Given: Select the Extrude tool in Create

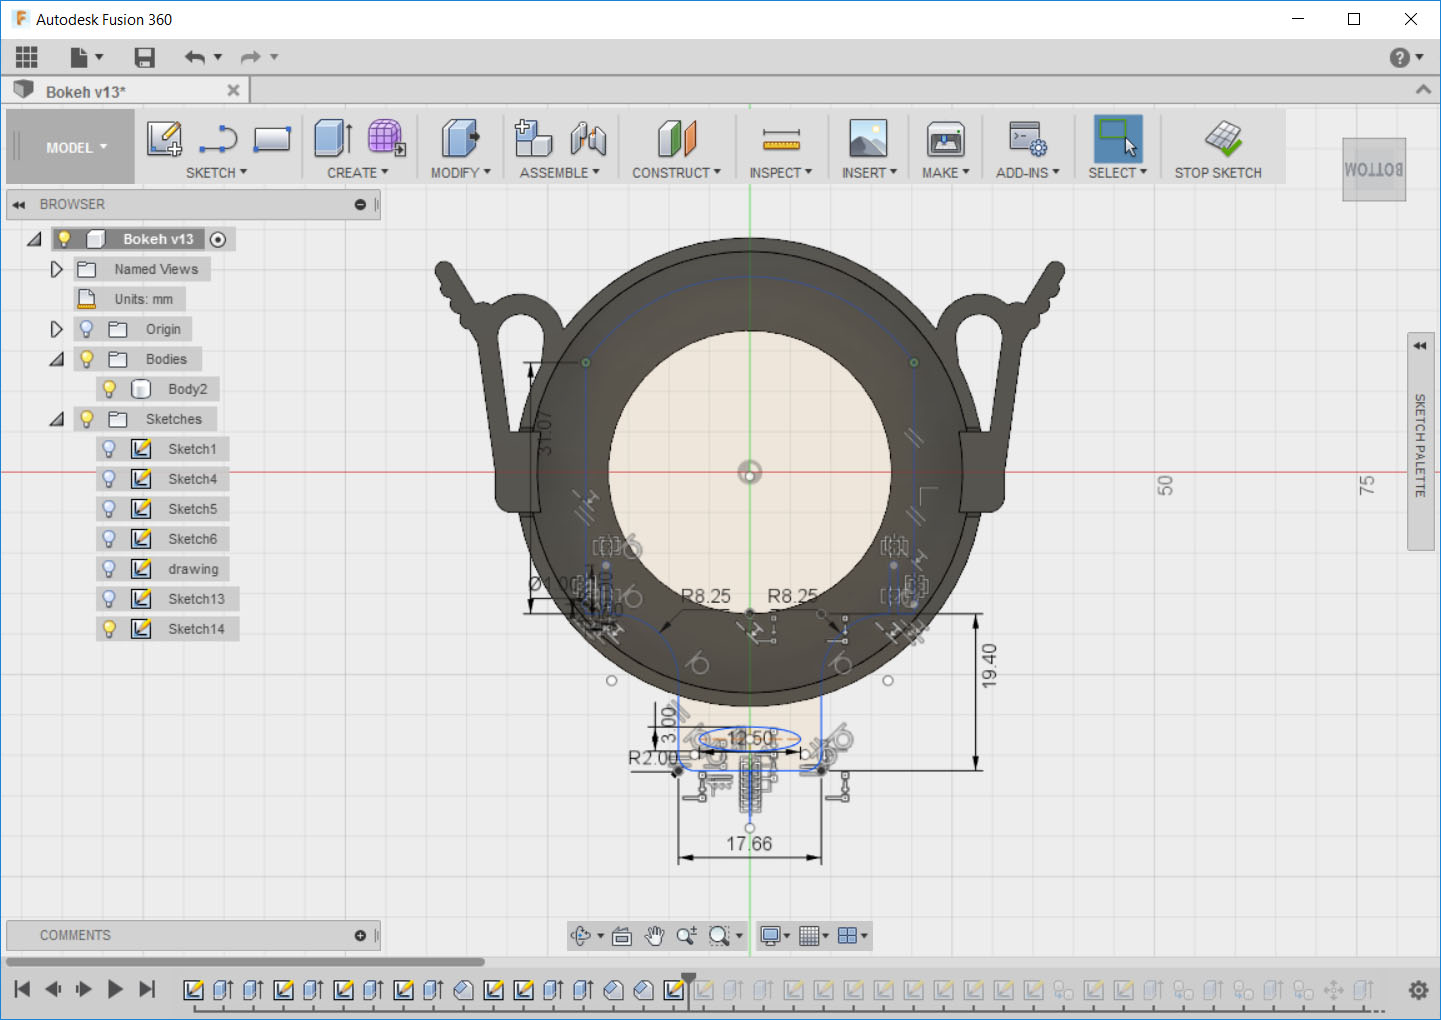Looking at the screenshot, I should [x=333, y=139].
